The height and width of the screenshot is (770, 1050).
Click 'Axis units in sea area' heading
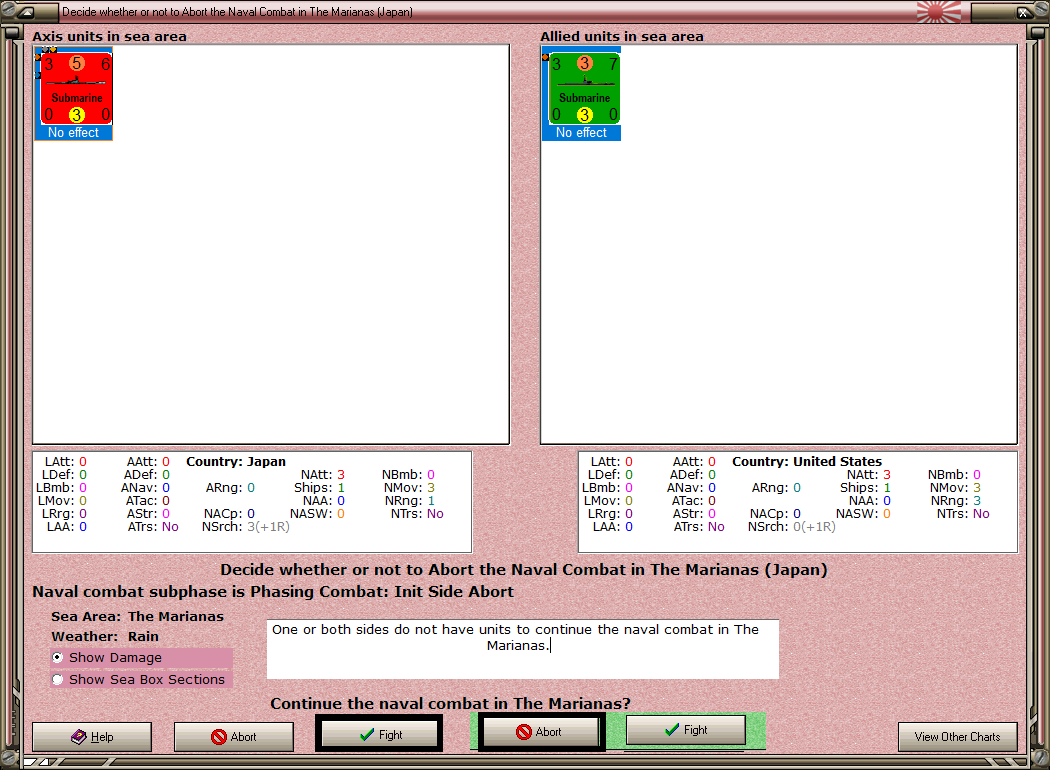tap(109, 37)
